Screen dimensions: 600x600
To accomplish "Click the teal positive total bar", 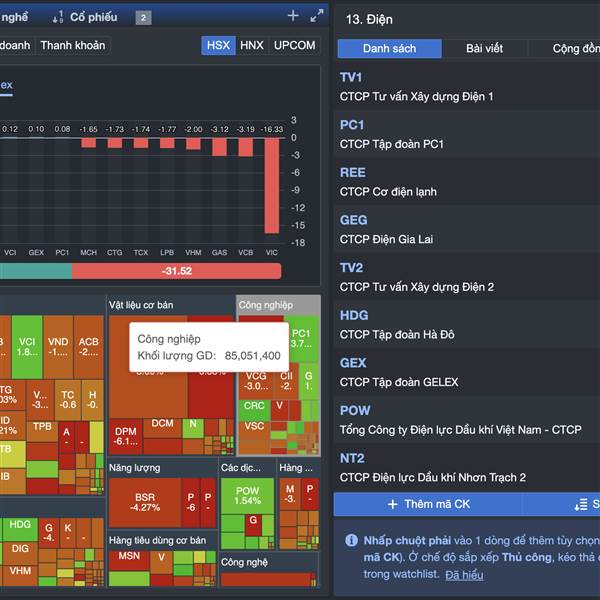I will [x=36, y=271].
